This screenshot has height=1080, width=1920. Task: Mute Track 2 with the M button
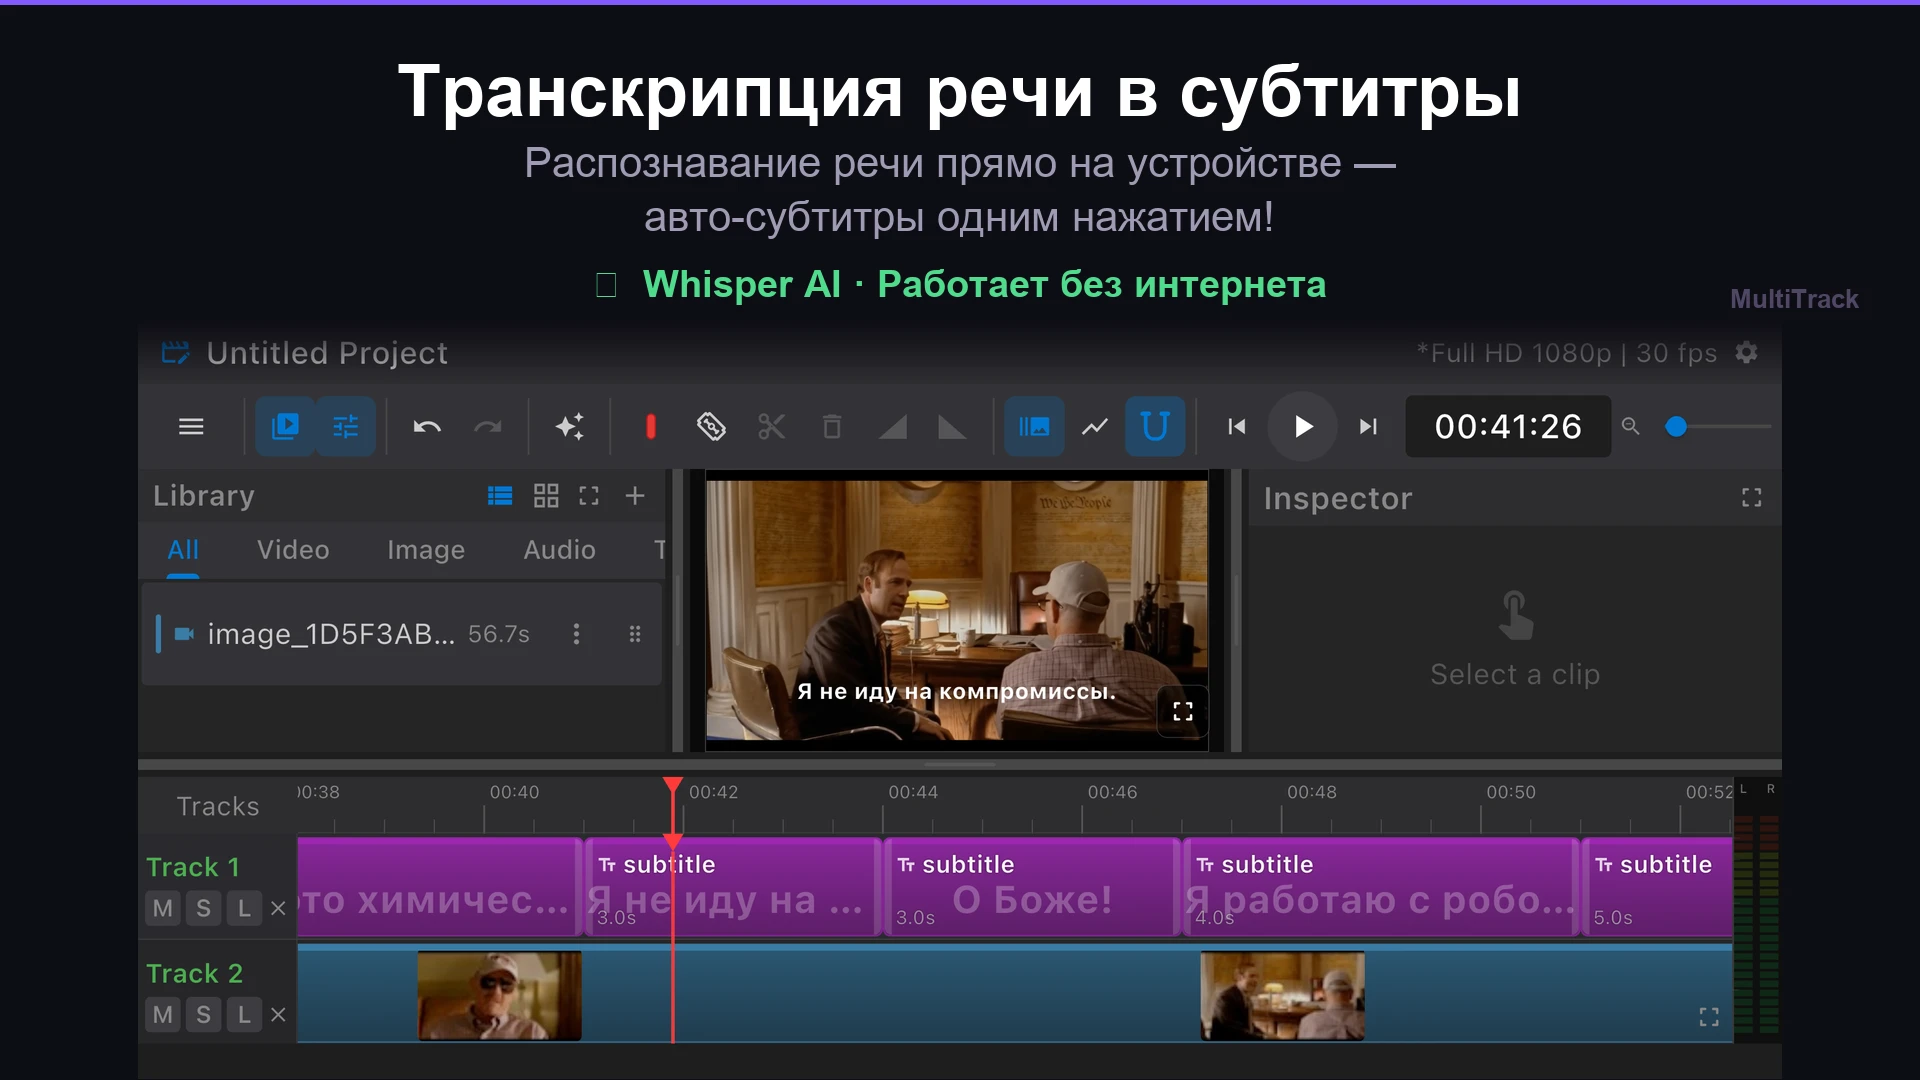(x=163, y=1015)
